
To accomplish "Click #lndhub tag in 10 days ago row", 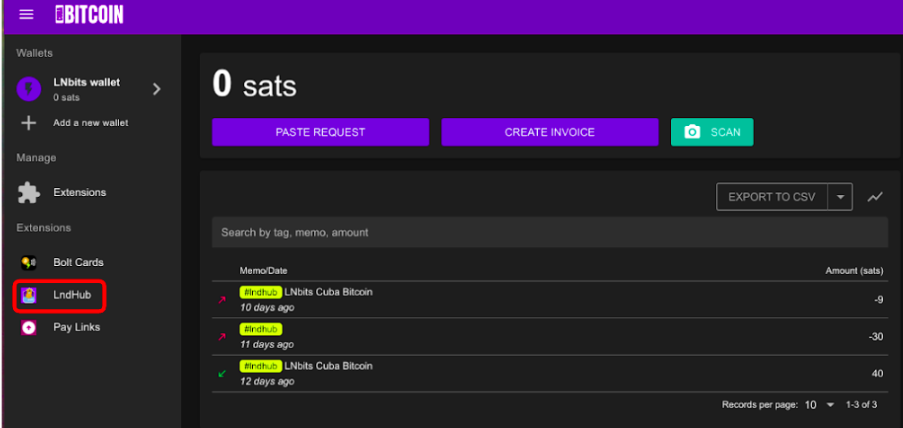I will pyautogui.click(x=261, y=292).
